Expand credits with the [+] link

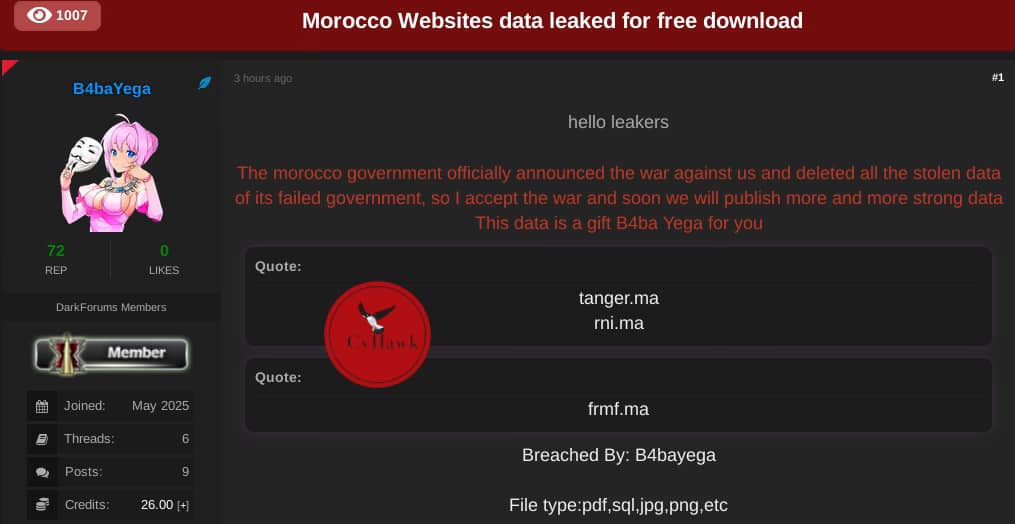pos(183,505)
